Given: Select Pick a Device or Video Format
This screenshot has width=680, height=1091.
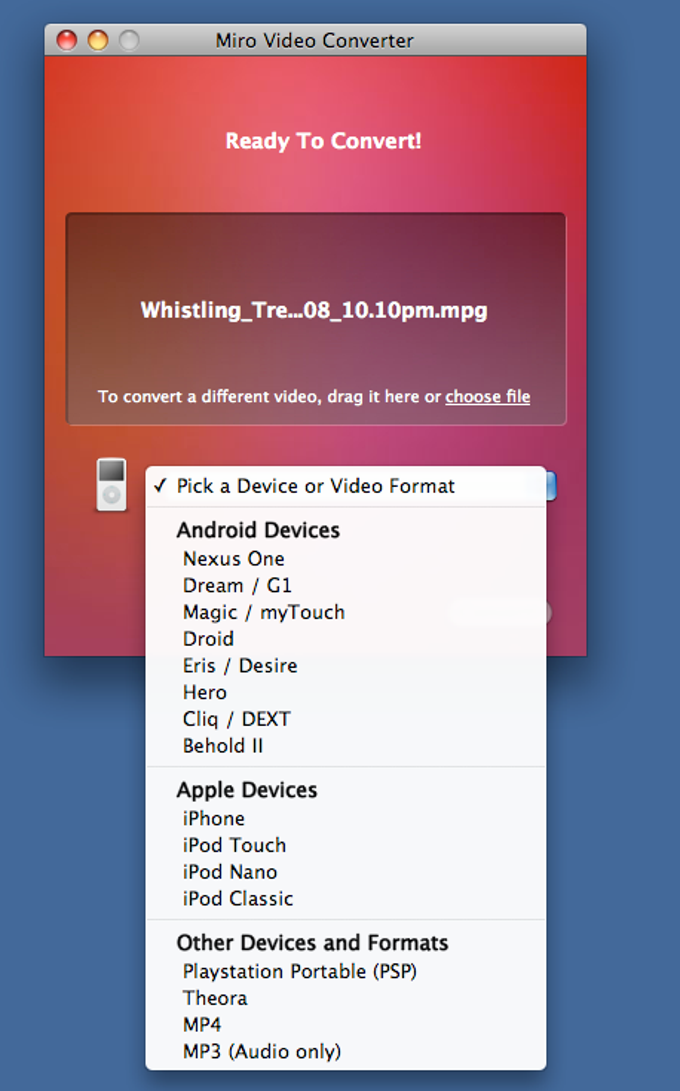Looking at the screenshot, I should point(346,486).
